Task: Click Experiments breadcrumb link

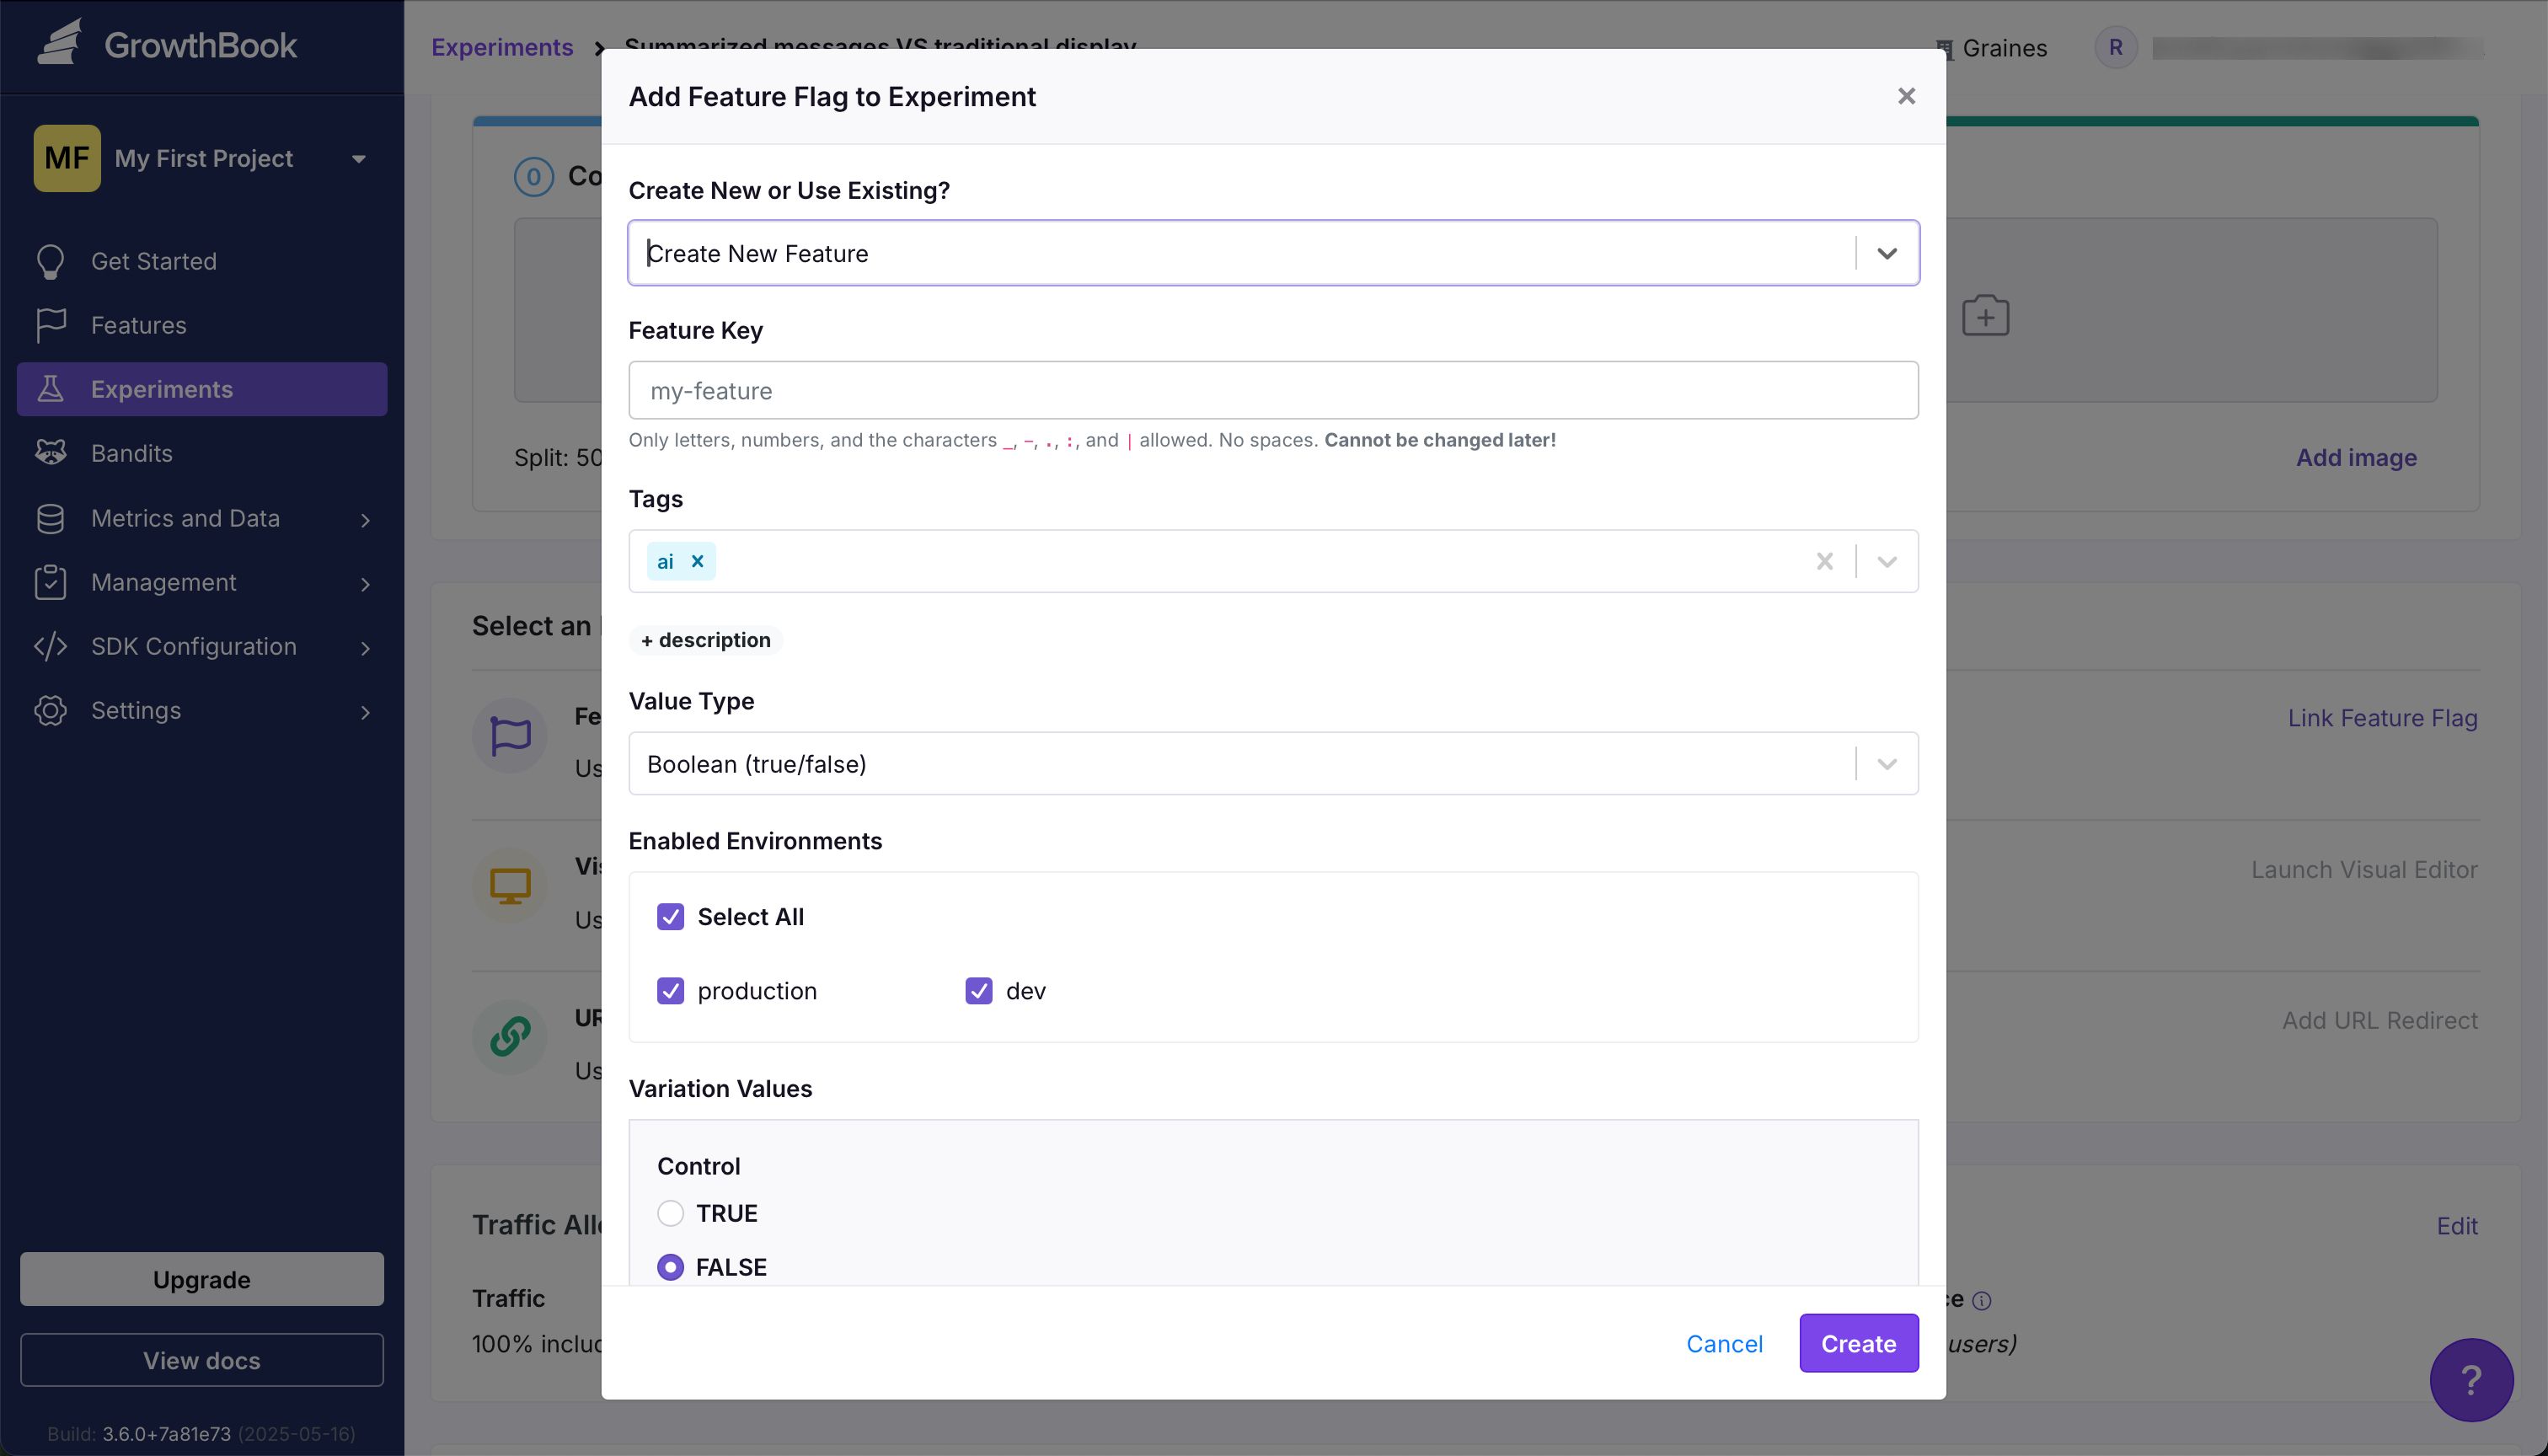Action: (502, 47)
